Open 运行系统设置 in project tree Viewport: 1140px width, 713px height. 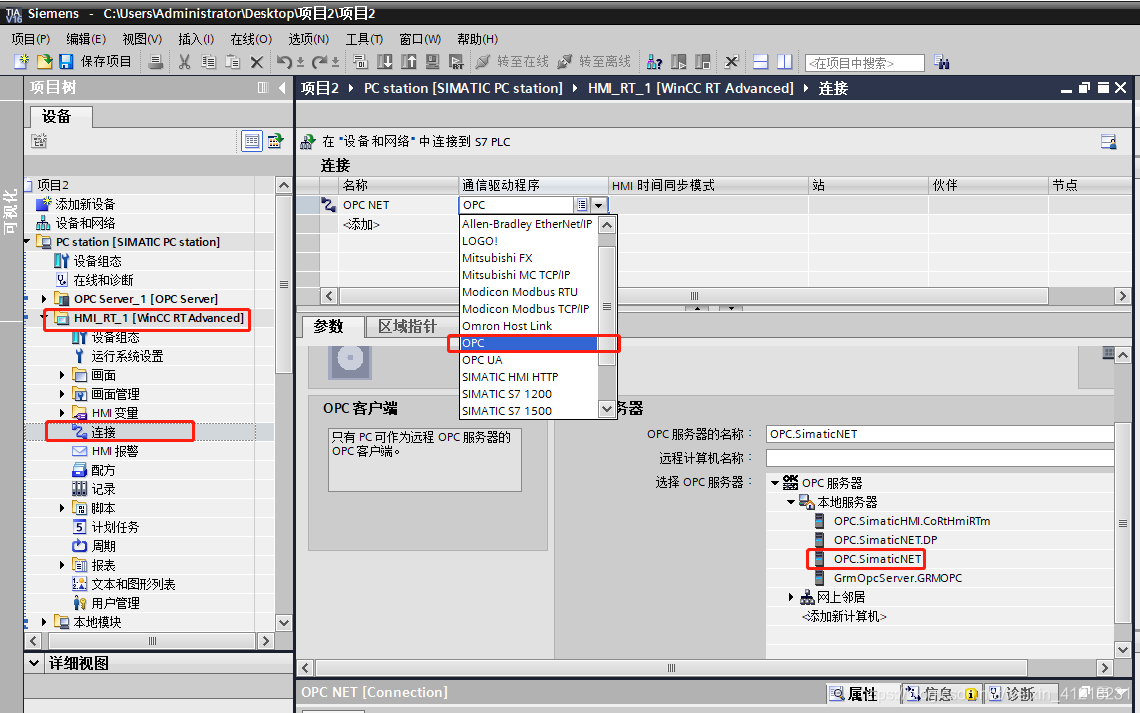click(x=127, y=356)
